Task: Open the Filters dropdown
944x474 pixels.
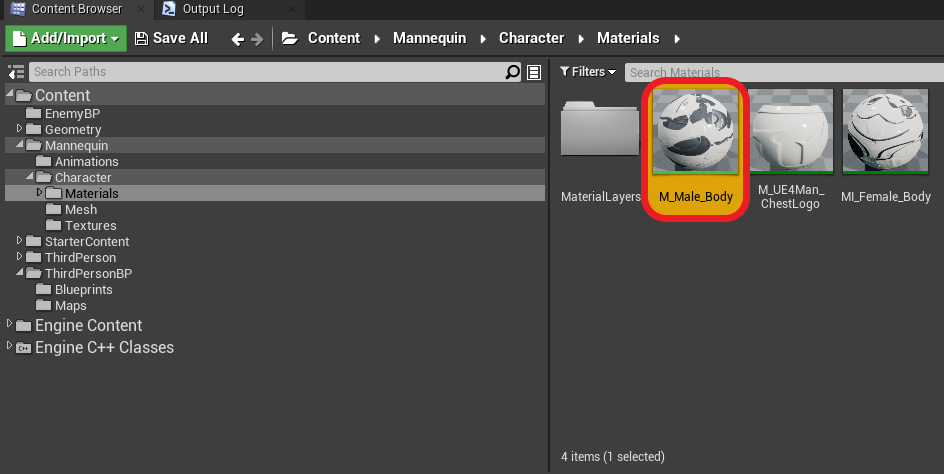Action: [x=588, y=72]
